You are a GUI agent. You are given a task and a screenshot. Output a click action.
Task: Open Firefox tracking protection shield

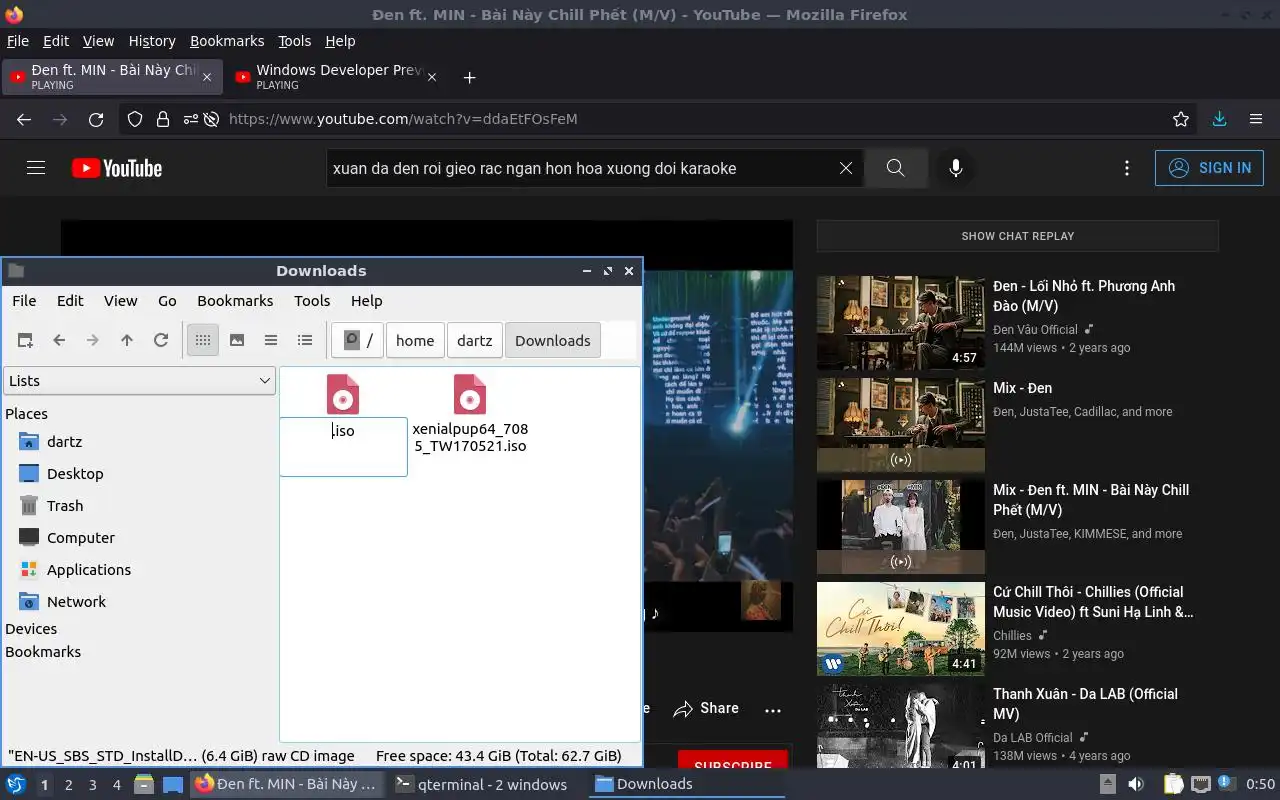(135, 119)
